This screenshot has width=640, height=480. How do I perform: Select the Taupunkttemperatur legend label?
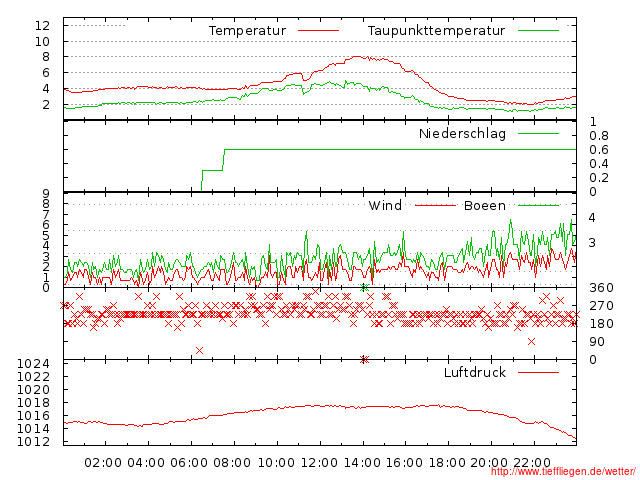436,31
